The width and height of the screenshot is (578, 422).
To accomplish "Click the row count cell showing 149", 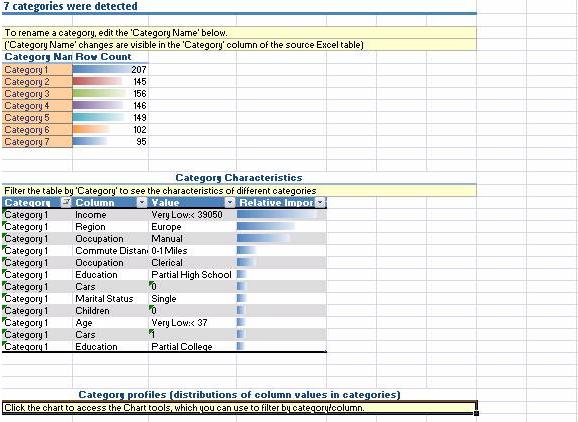I will (x=111, y=118).
